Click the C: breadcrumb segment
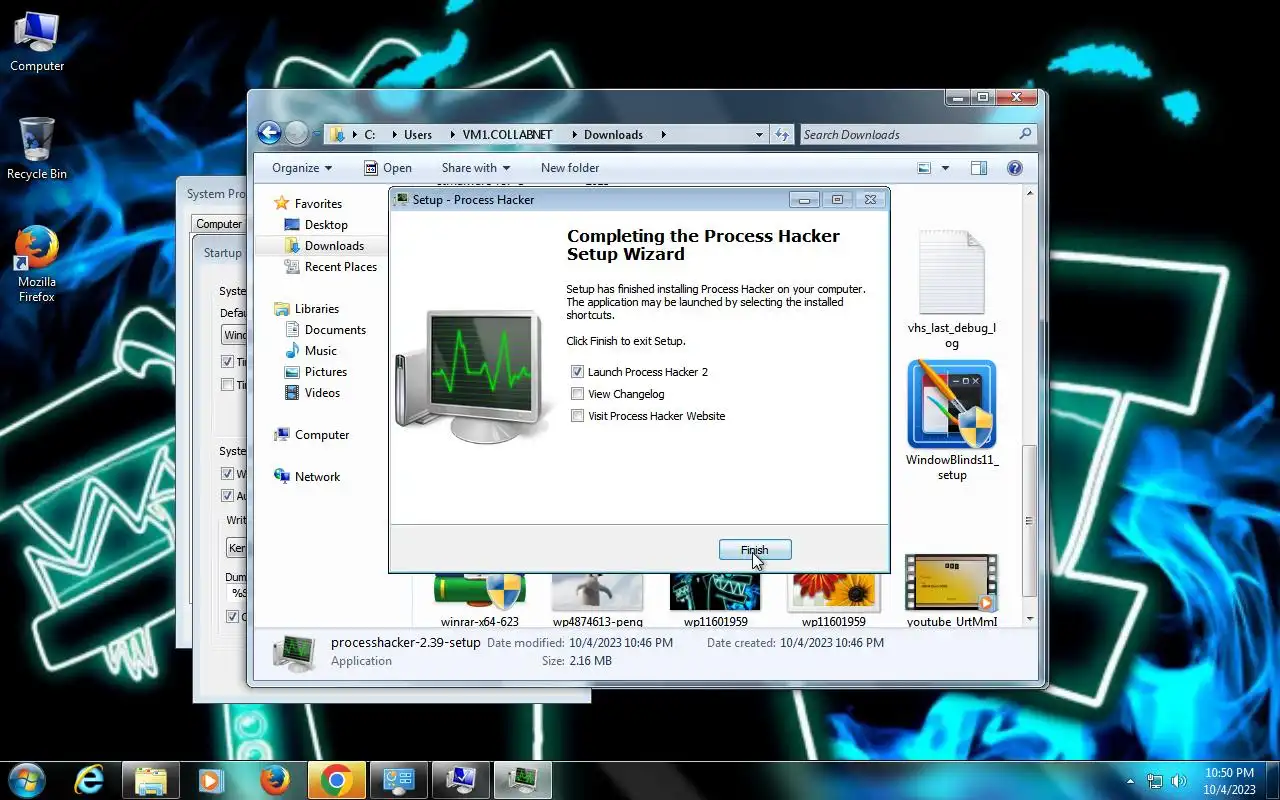 pos(369,134)
